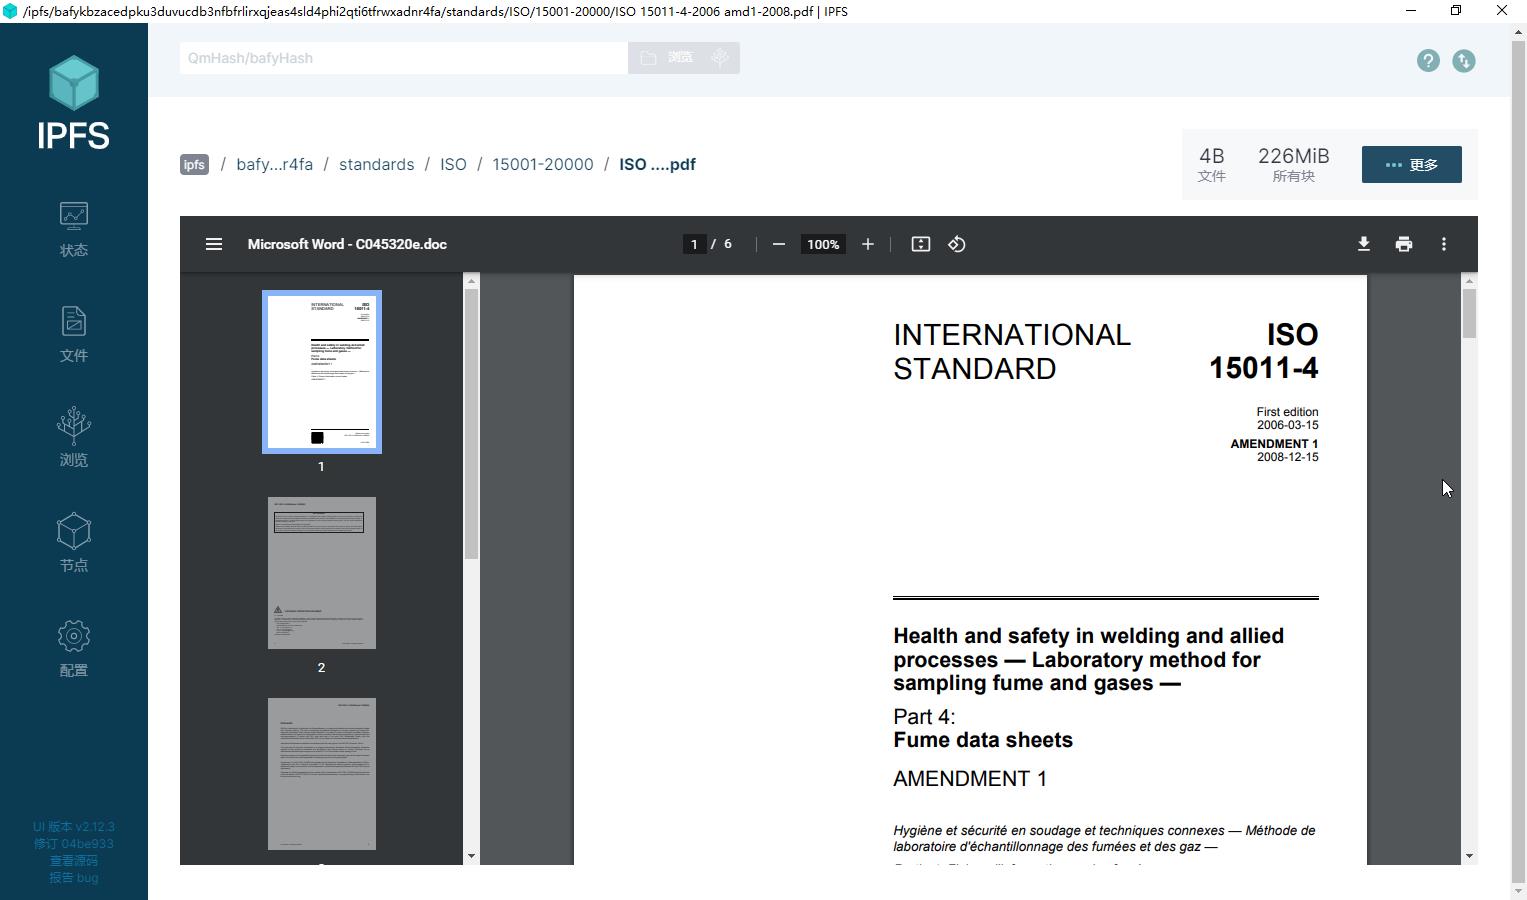Rotate the PDF counterclockwise
The image size is (1527, 900).
click(x=957, y=244)
